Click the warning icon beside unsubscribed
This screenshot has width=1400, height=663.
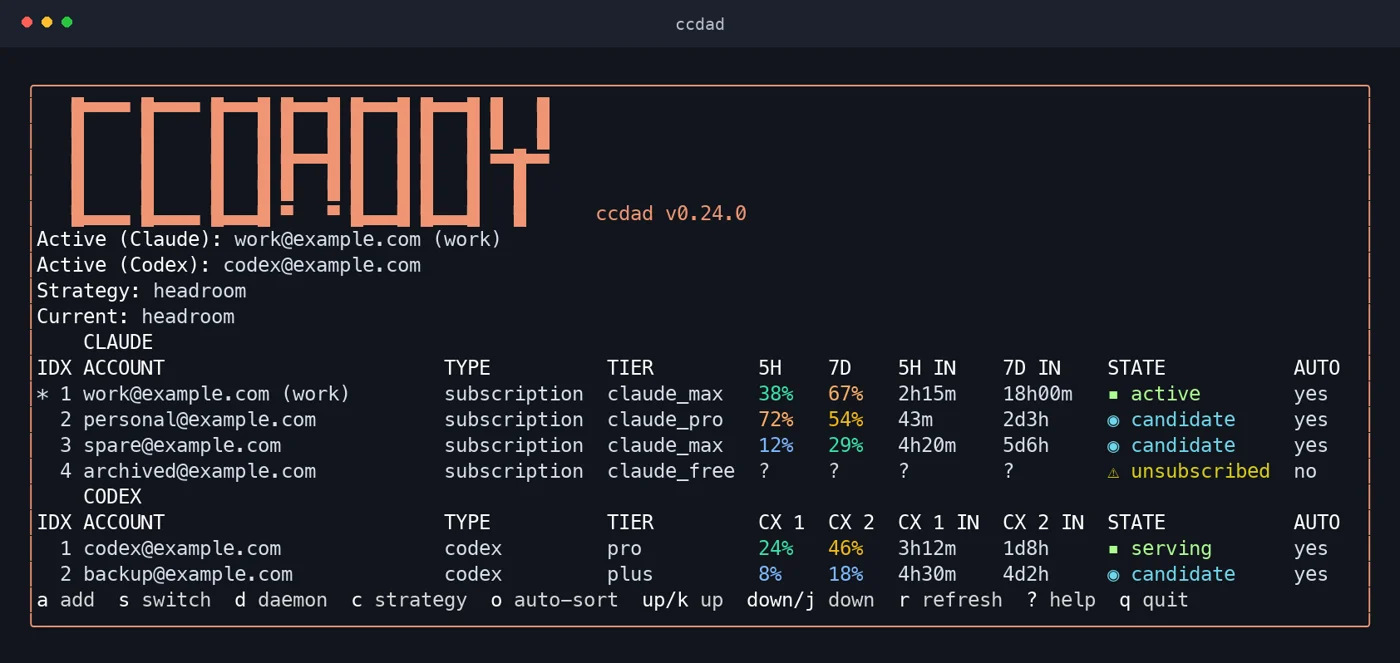1113,472
